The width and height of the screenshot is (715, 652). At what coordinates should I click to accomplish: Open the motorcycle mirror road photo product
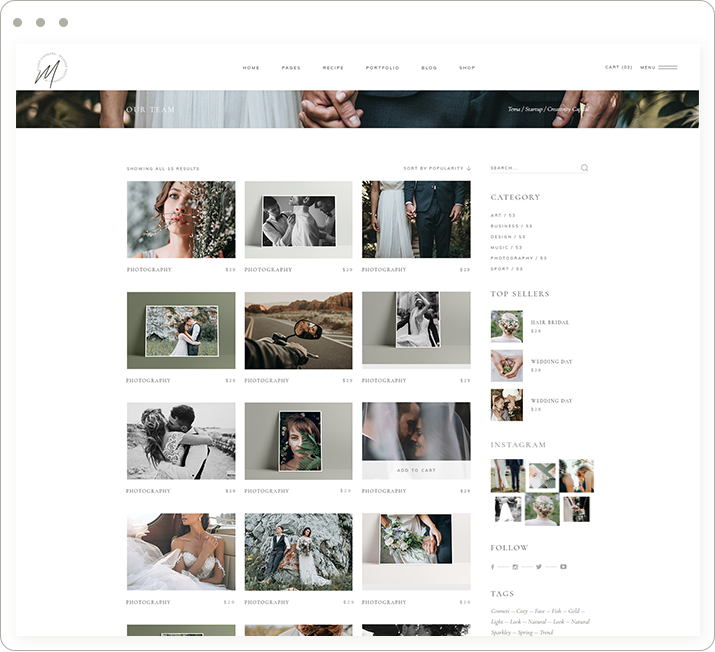(x=298, y=331)
